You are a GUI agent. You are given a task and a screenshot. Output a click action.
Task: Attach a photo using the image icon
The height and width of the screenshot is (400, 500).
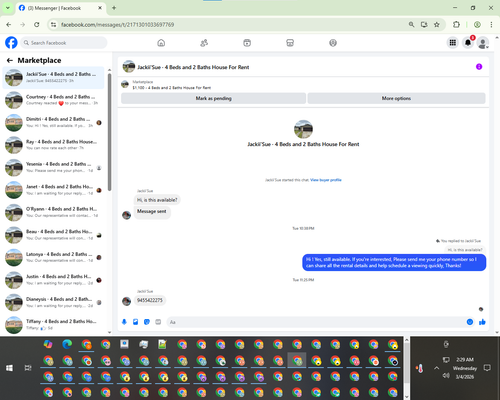pyautogui.click(x=136, y=322)
